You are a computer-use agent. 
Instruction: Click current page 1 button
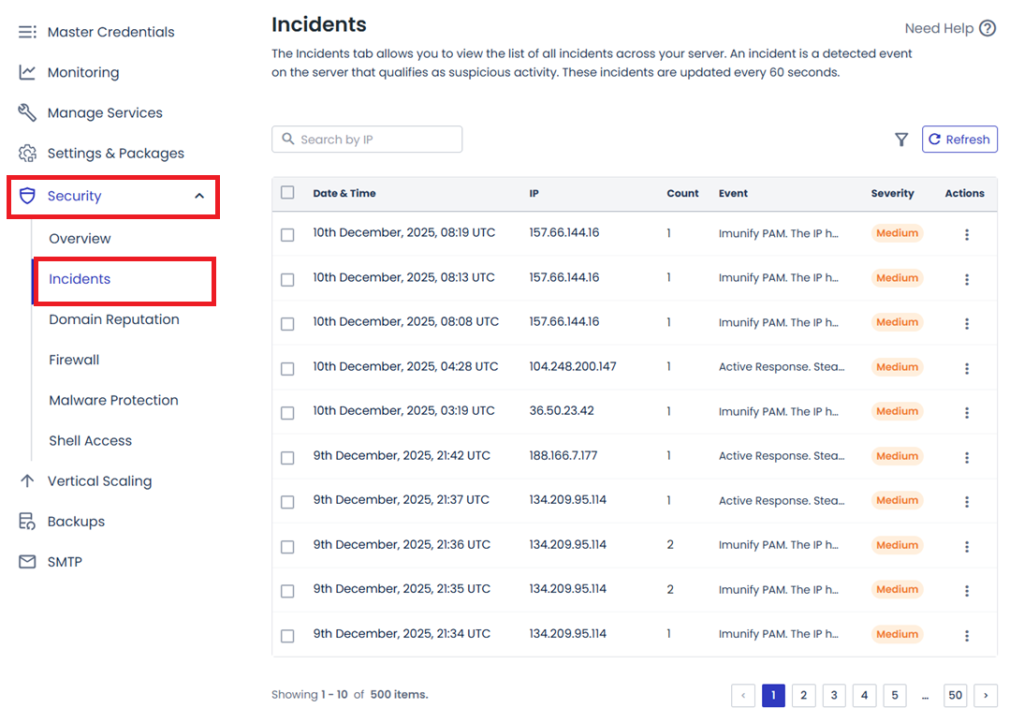(773, 696)
